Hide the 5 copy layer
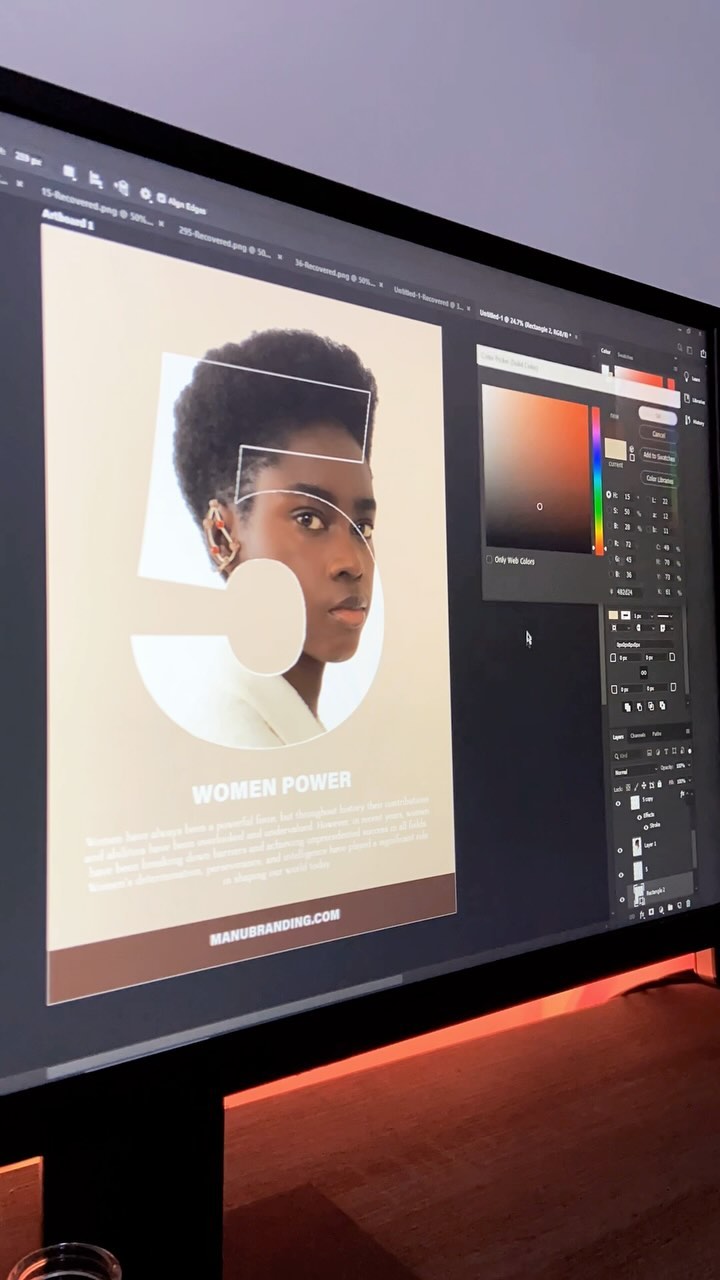The height and width of the screenshot is (1280, 720). [618, 804]
